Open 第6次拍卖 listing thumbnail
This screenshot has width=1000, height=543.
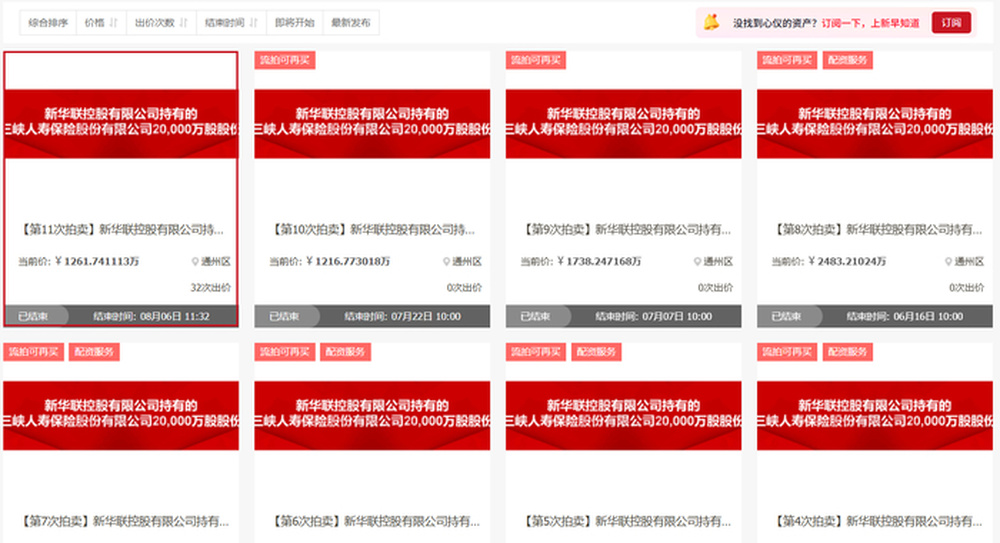click(372, 415)
